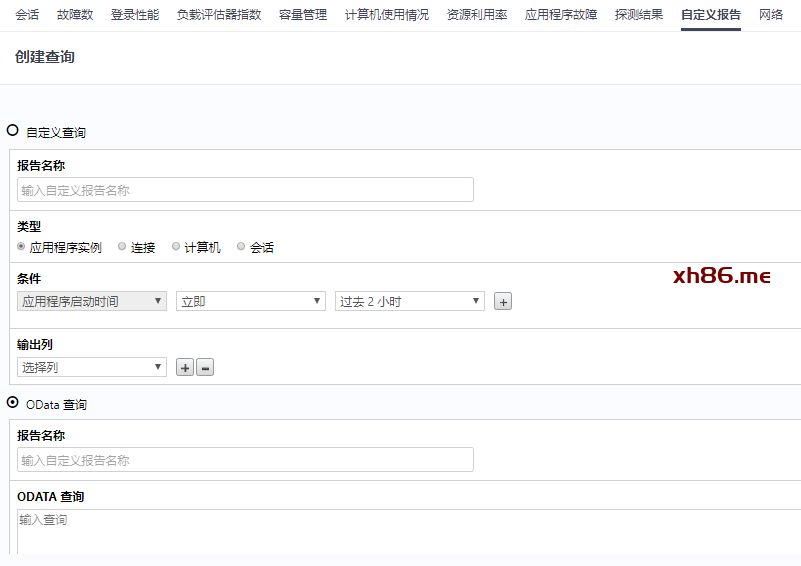Click the minus icon next to output column
Screen dimensions: 801x566
(x=205, y=368)
